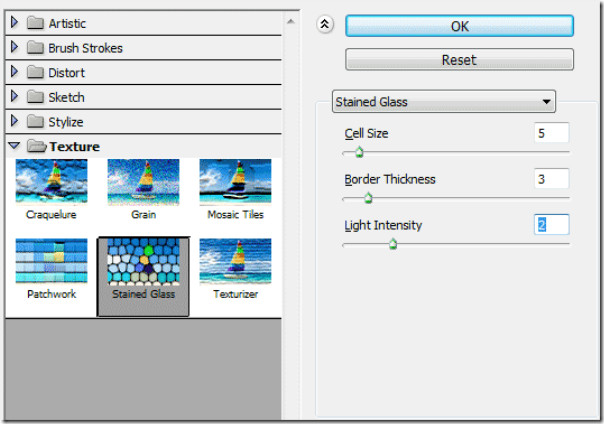Click the Light Intensity slider handle
Viewport: 604px width, 424px height.
393,244
